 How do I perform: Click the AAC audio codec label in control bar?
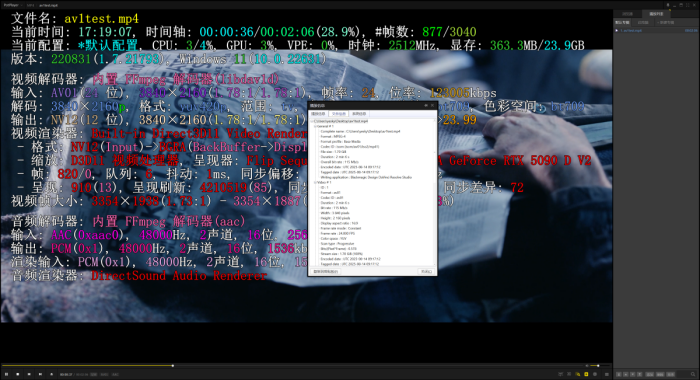coord(116,375)
